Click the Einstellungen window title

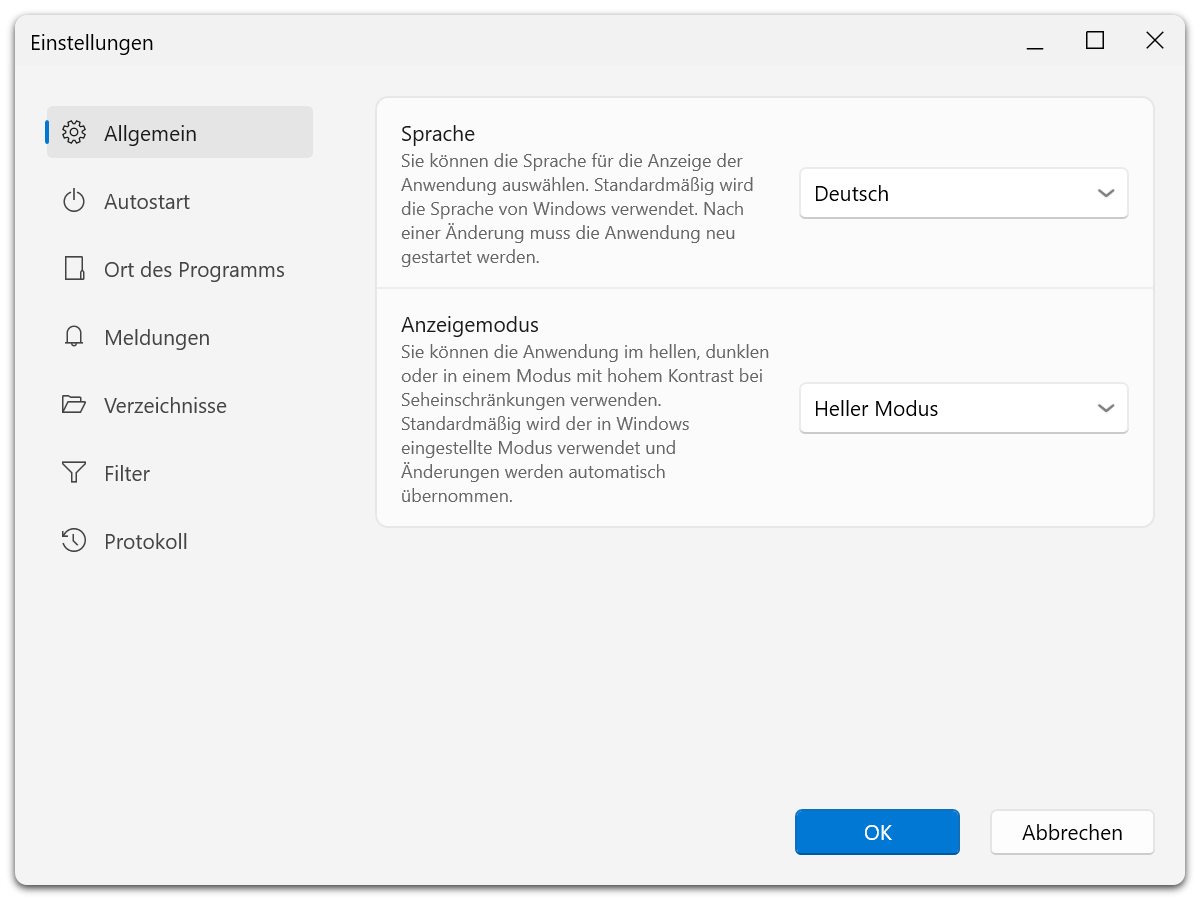(x=92, y=42)
